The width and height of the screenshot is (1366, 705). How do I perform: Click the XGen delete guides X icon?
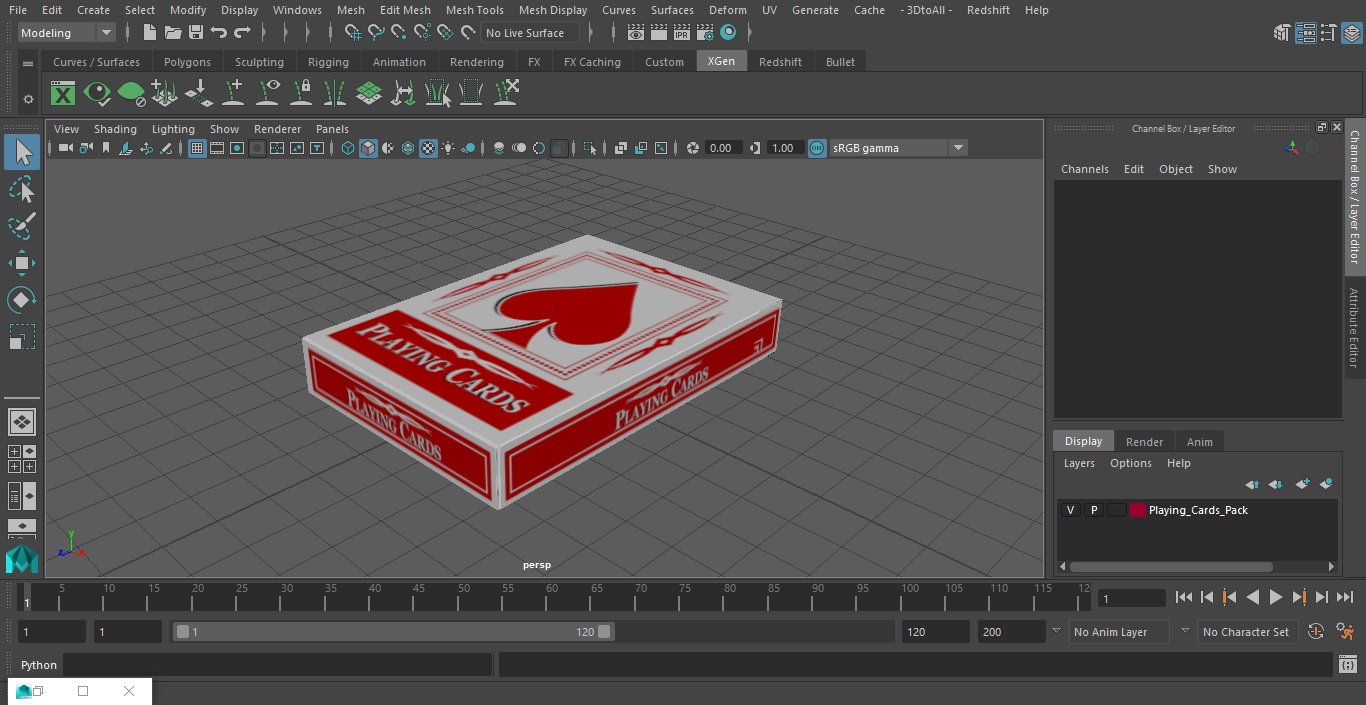point(506,92)
